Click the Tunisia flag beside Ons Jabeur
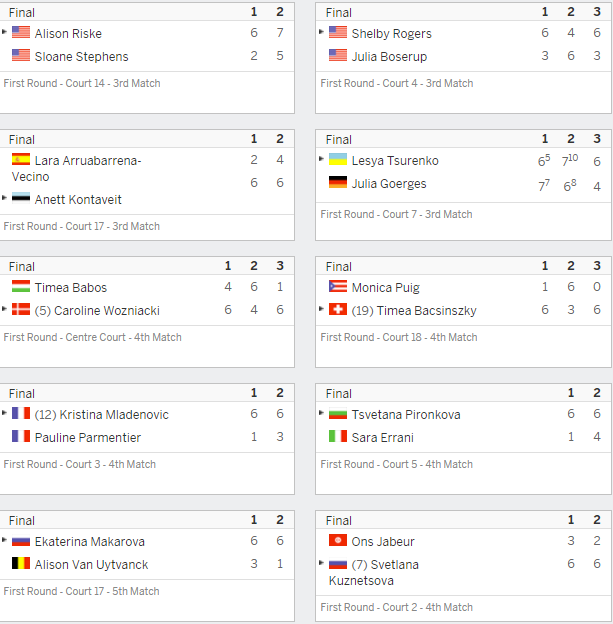613x624 pixels. pyautogui.click(x=338, y=540)
